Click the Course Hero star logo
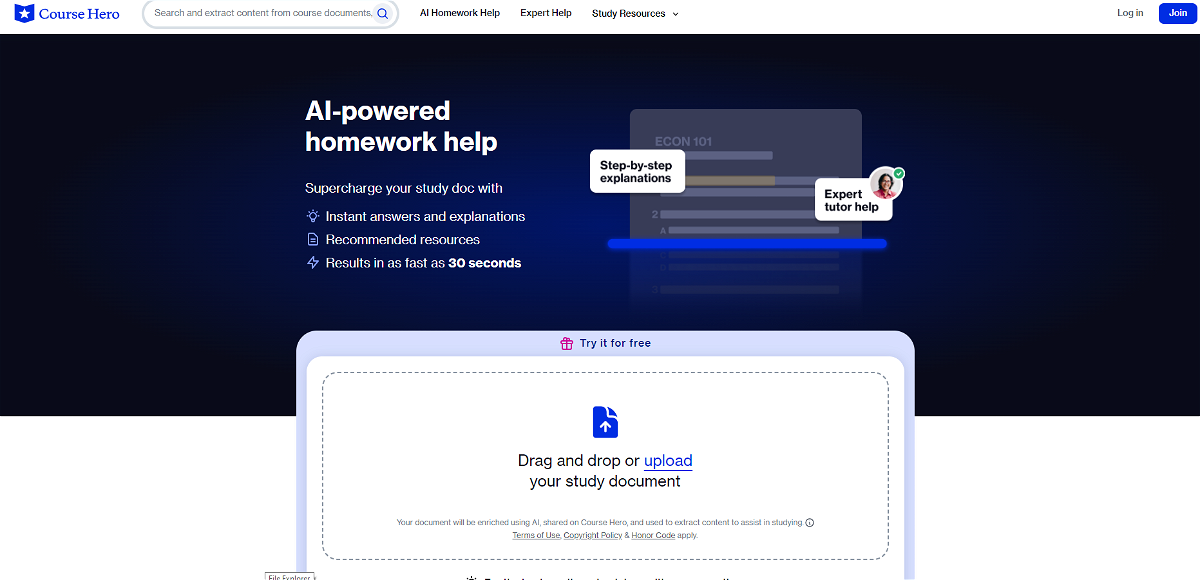Image resolution: width=1200 pixels, height=580 pixels. [24, 14]
